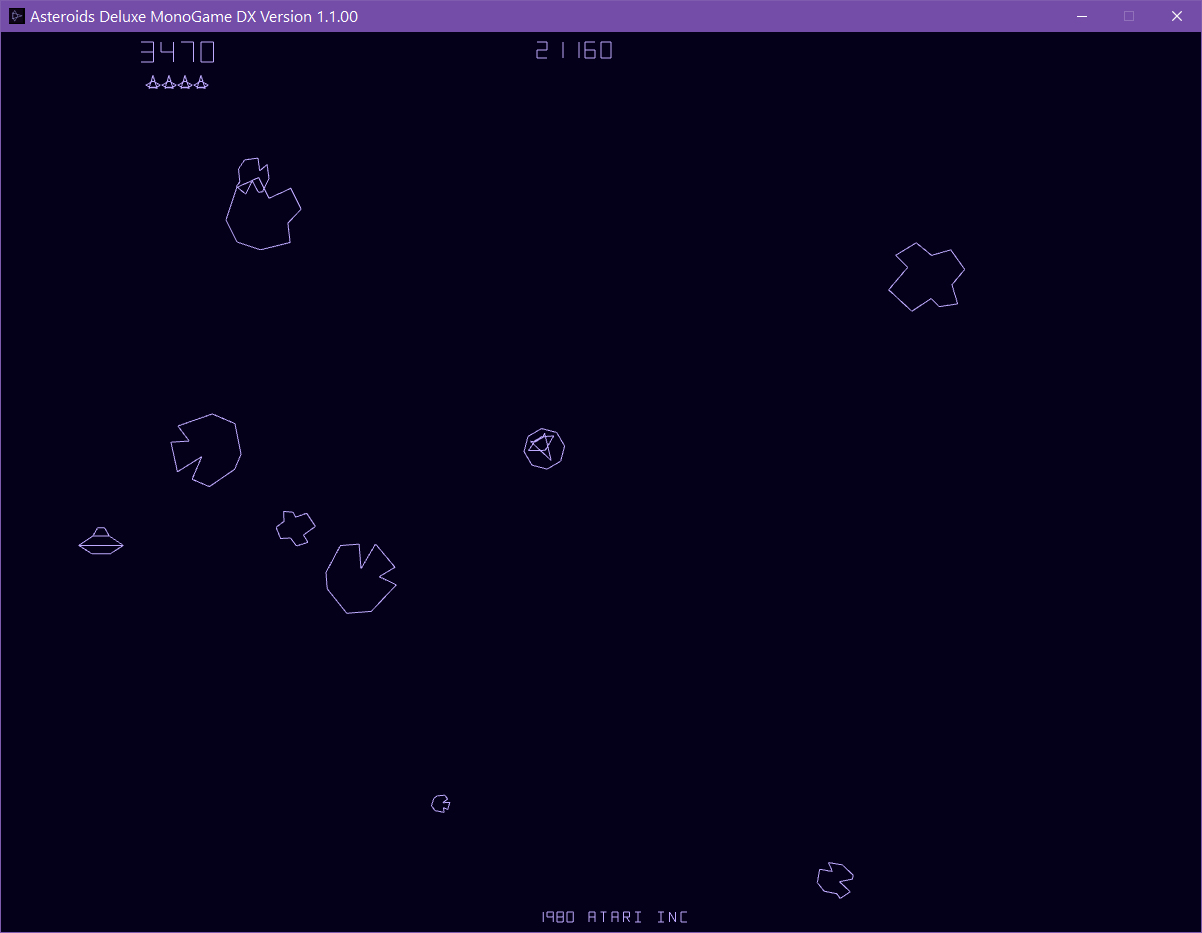
Task: Click the row of remaining lives
Action: point(177,83)
